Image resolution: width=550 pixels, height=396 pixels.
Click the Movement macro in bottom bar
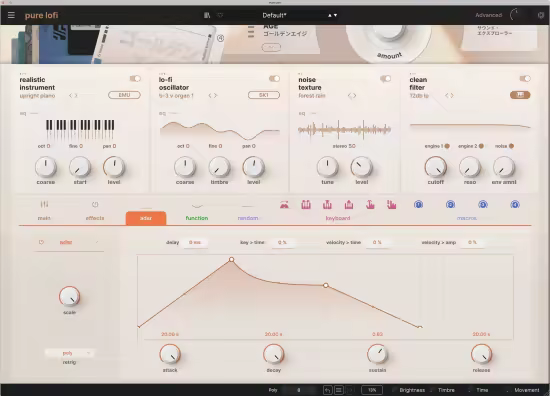(x=526, y=390)
